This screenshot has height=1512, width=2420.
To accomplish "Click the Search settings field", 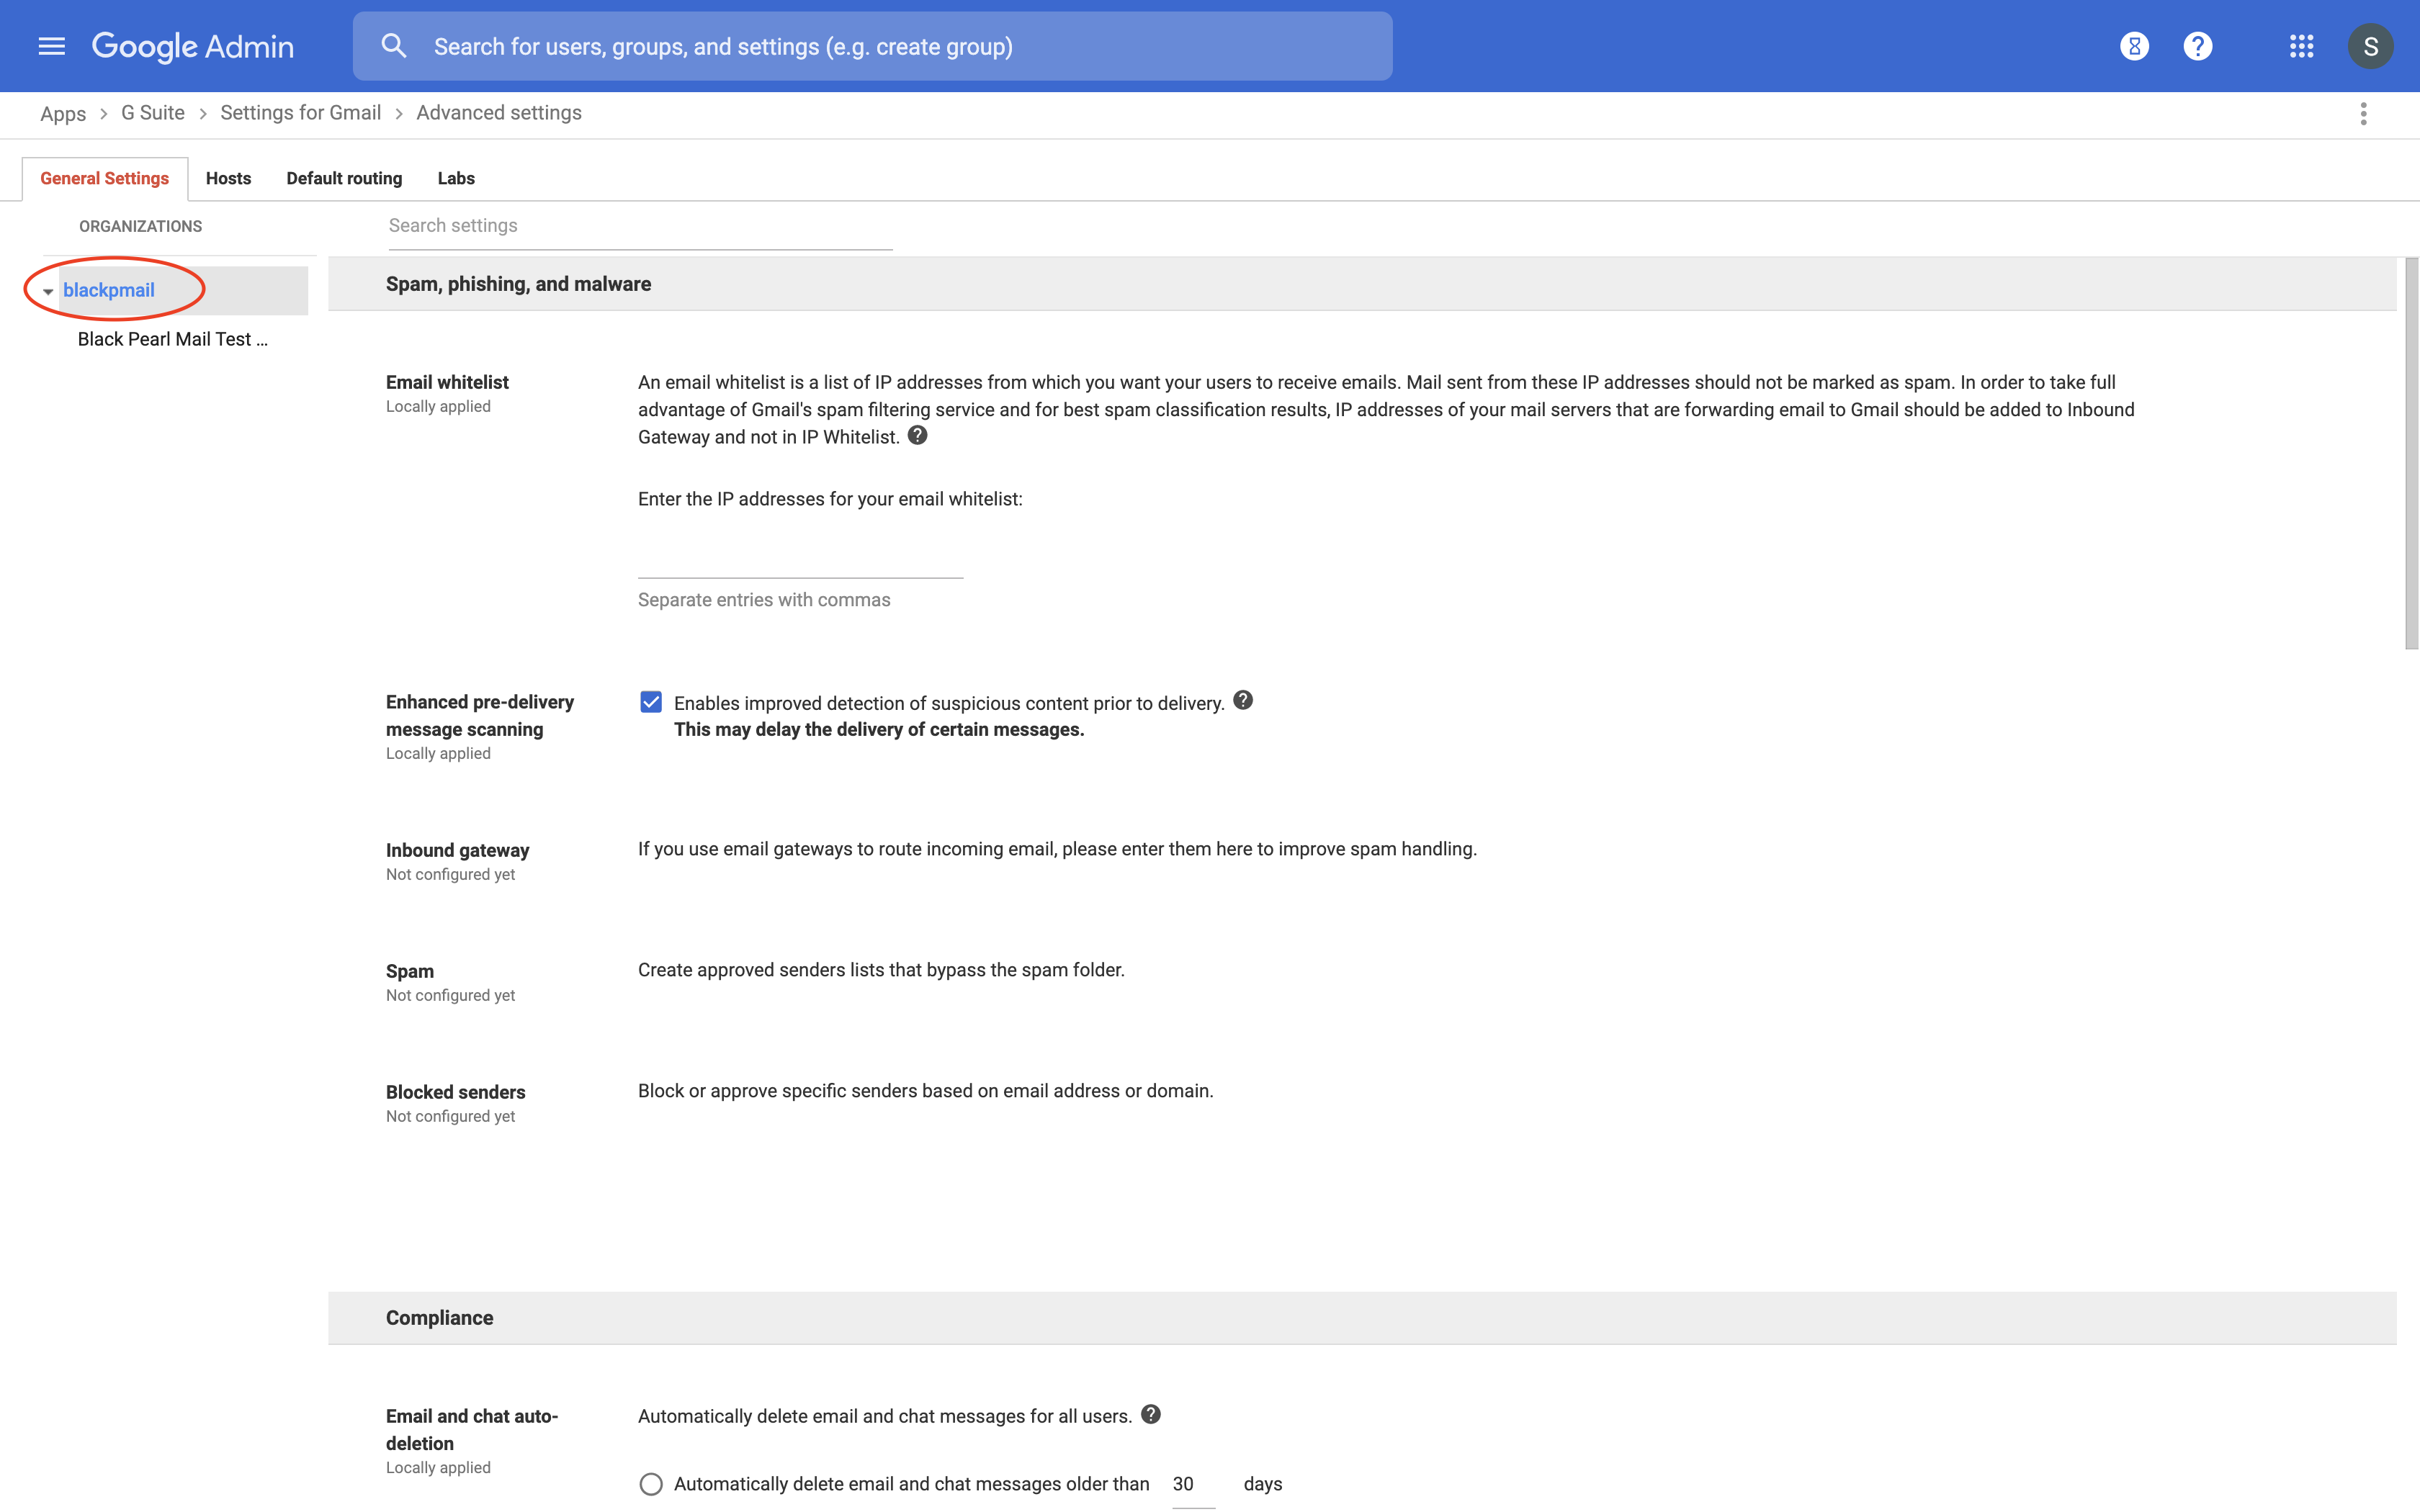I will (x=640, y=226).
